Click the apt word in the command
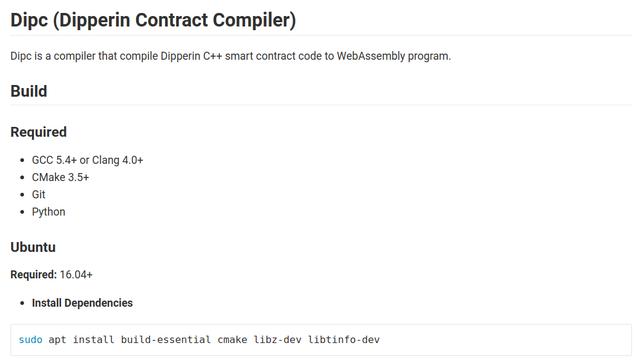Viewport: 640px width, 364px height. pyautogui.click(x=57, y=340)
